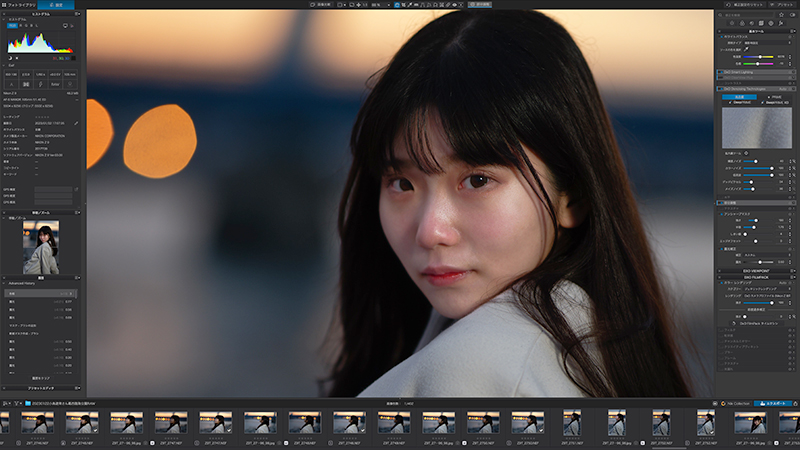Show RGB channels in histogram
This screenshot has height=450, width=800.
[12, 26]
